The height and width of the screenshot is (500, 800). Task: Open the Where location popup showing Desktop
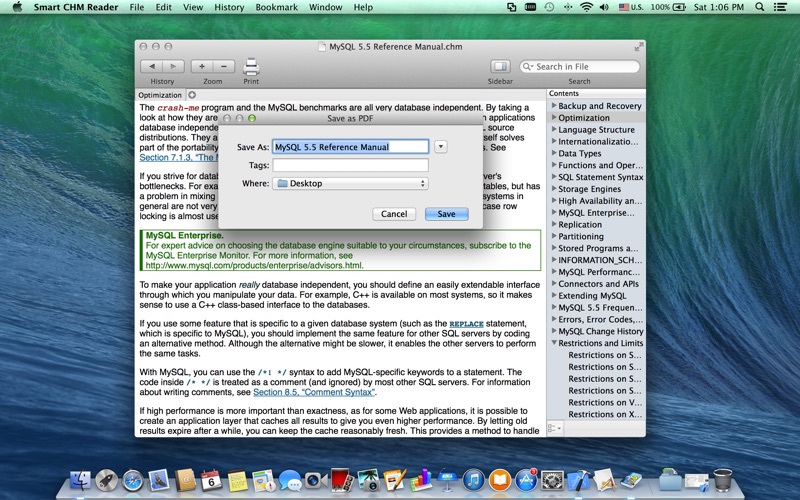[x=351, y=184]
